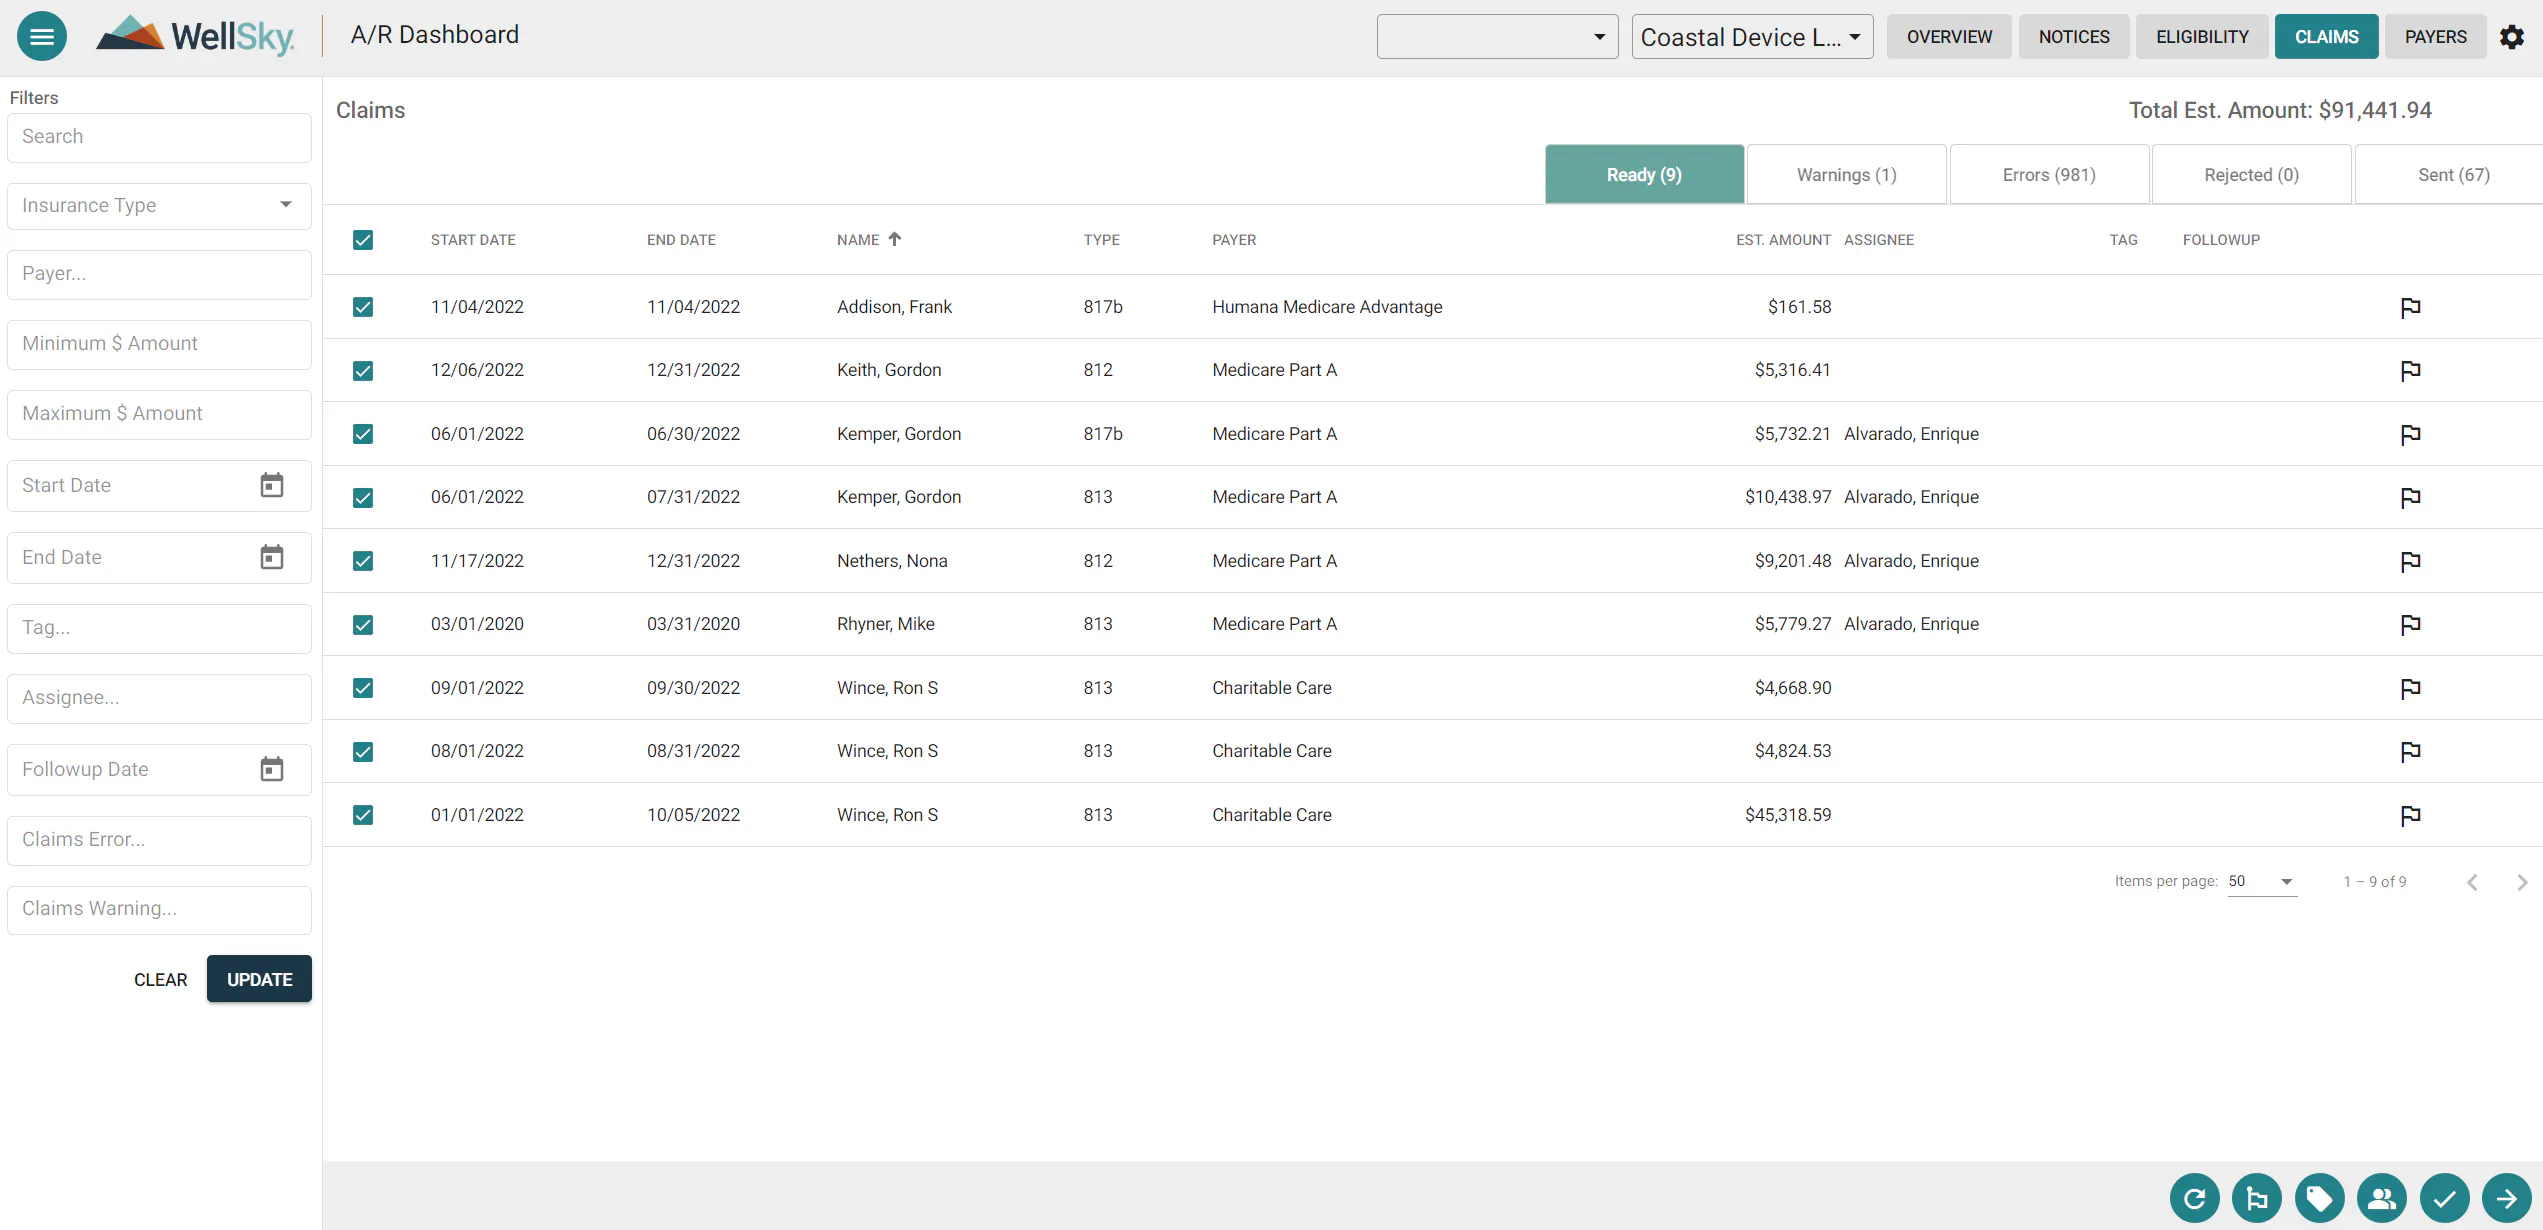Click the assign users icon
This screenshot has height=1230, width=2543.
[x=2383, y=1197]
